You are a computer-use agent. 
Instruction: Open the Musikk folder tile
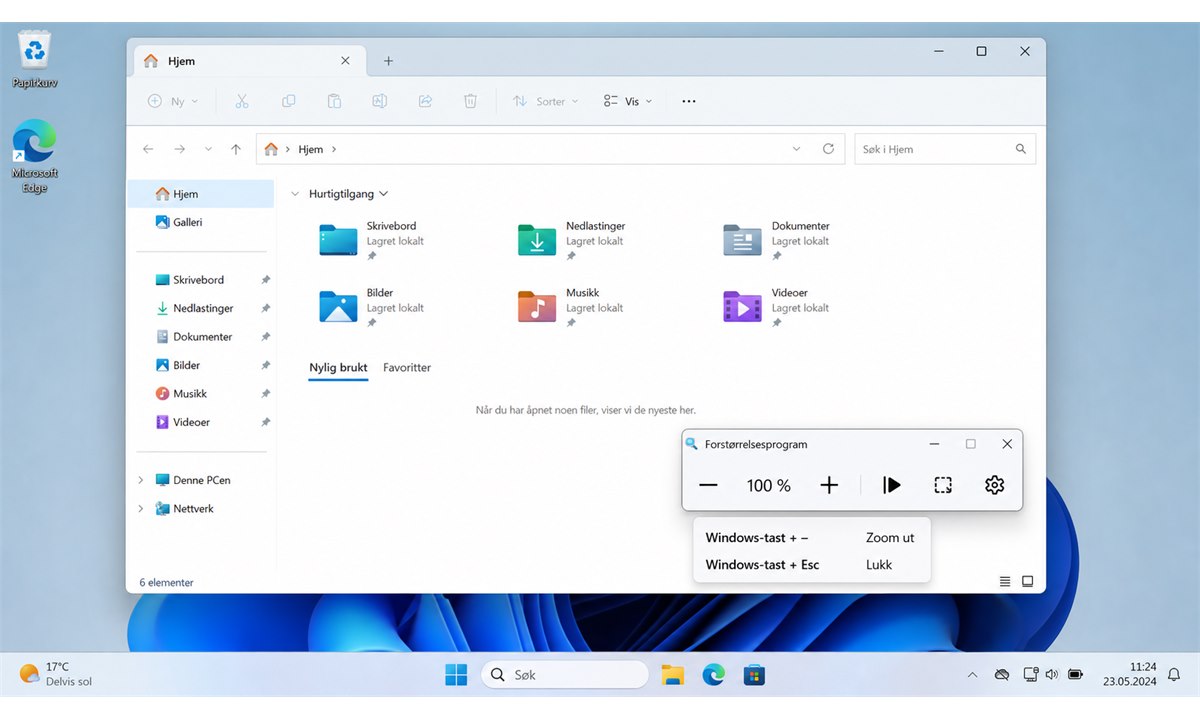point(572,307)
